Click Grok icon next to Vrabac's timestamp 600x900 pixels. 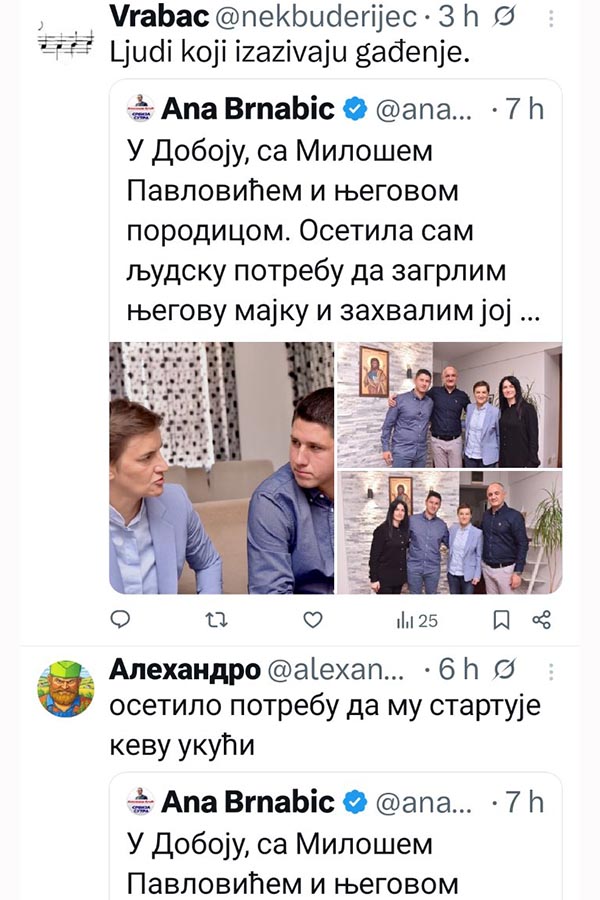click(x=504, y=18)
